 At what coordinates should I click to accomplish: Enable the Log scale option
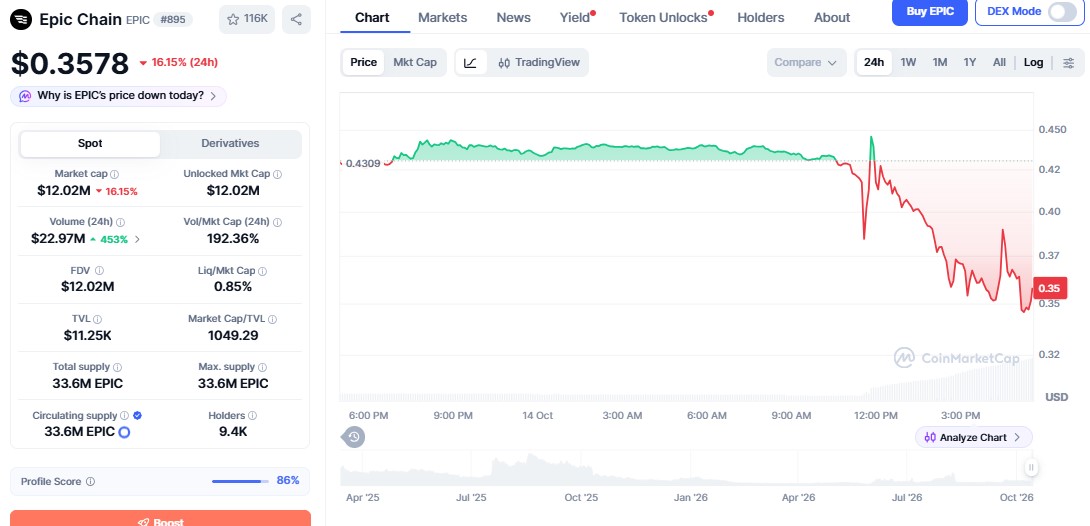(1033, 63)
